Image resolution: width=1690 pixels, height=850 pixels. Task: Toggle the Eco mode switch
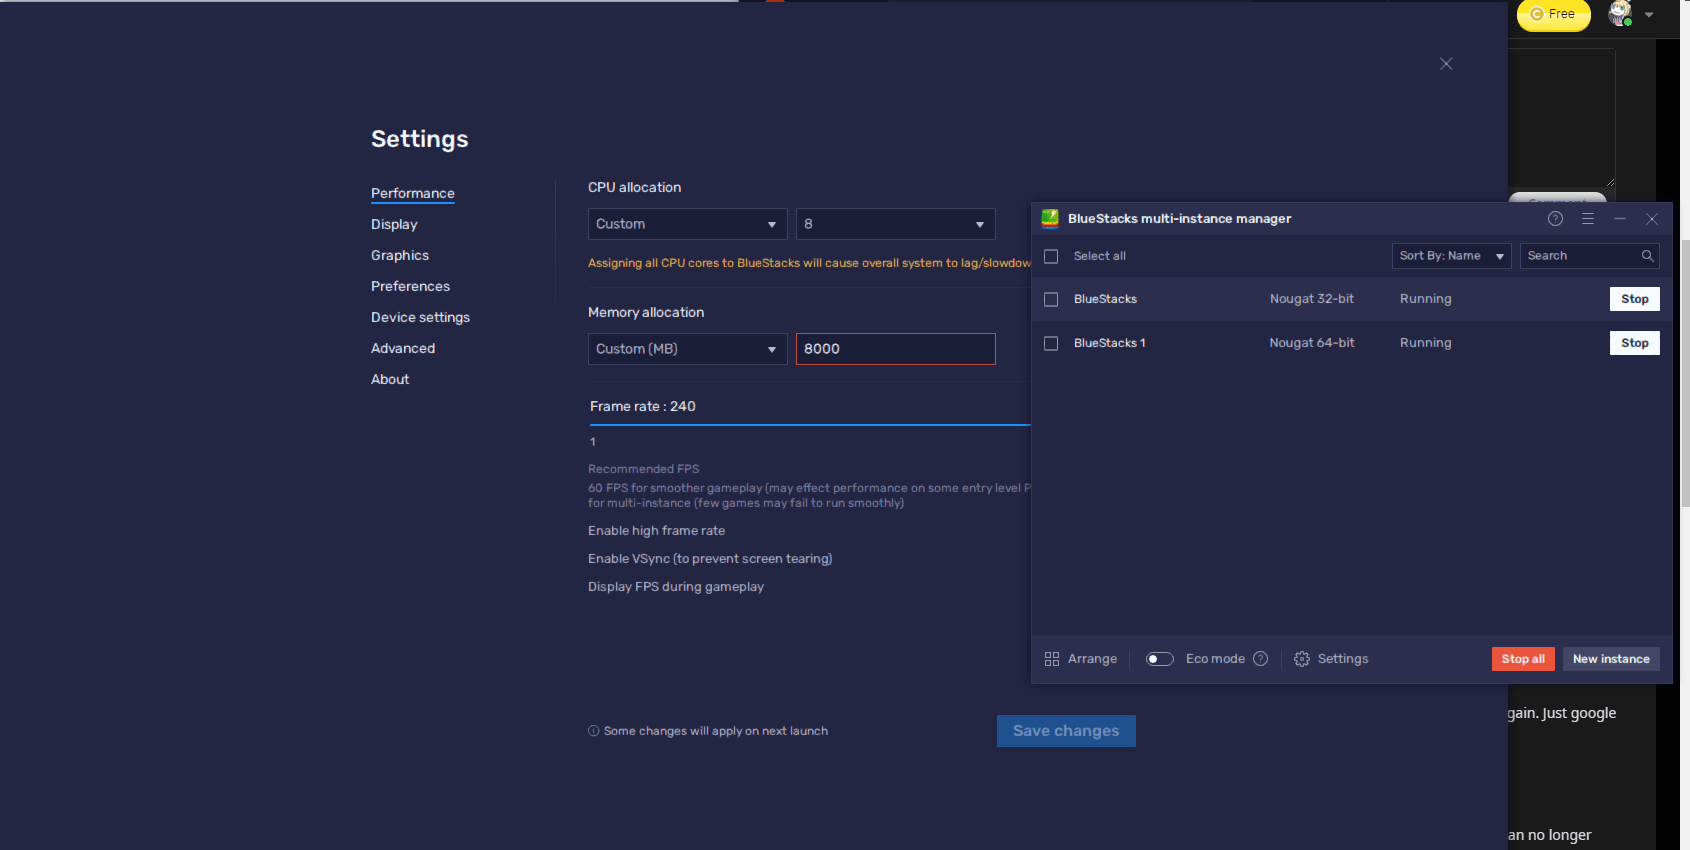(1160, 659)
